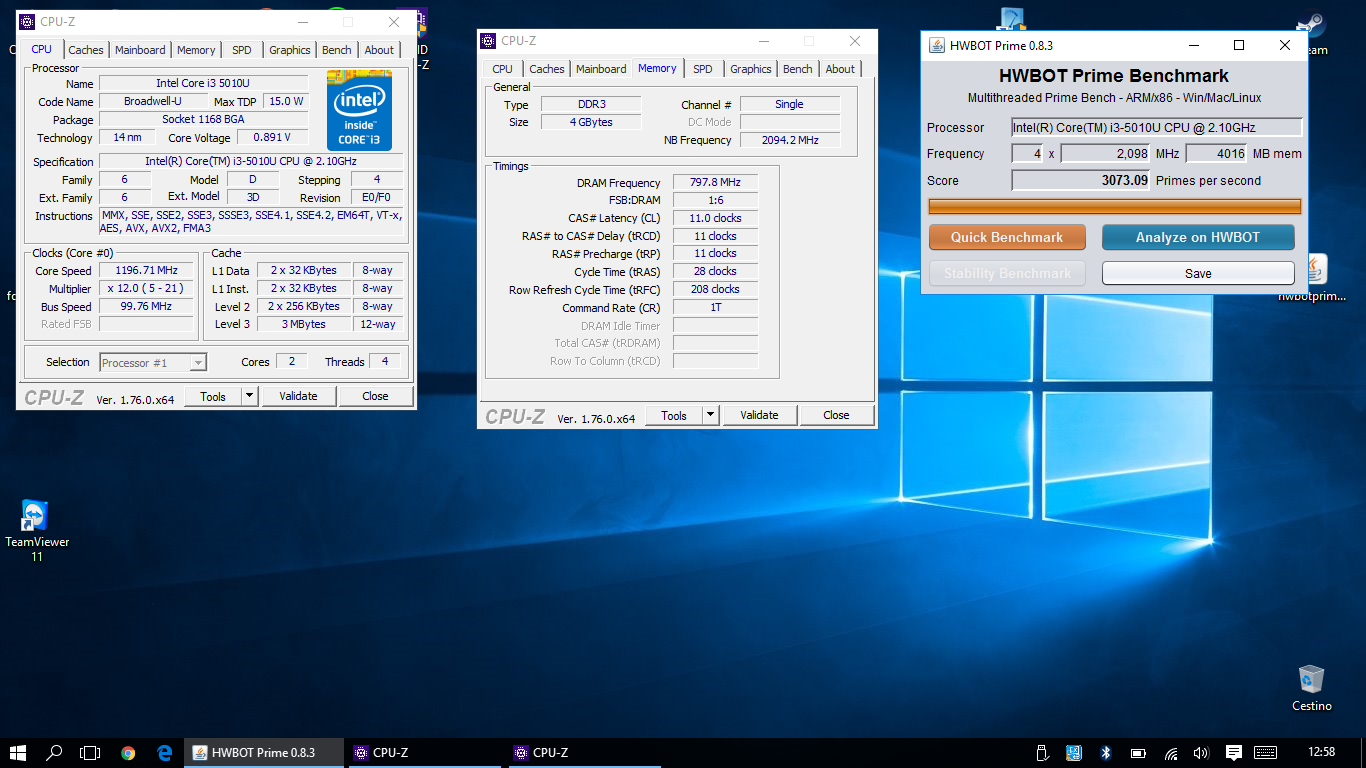Activate the HWBOT Prime 0.8.3 taskbar button
This screenshot has width=1366, height=768.
(263, 753)
